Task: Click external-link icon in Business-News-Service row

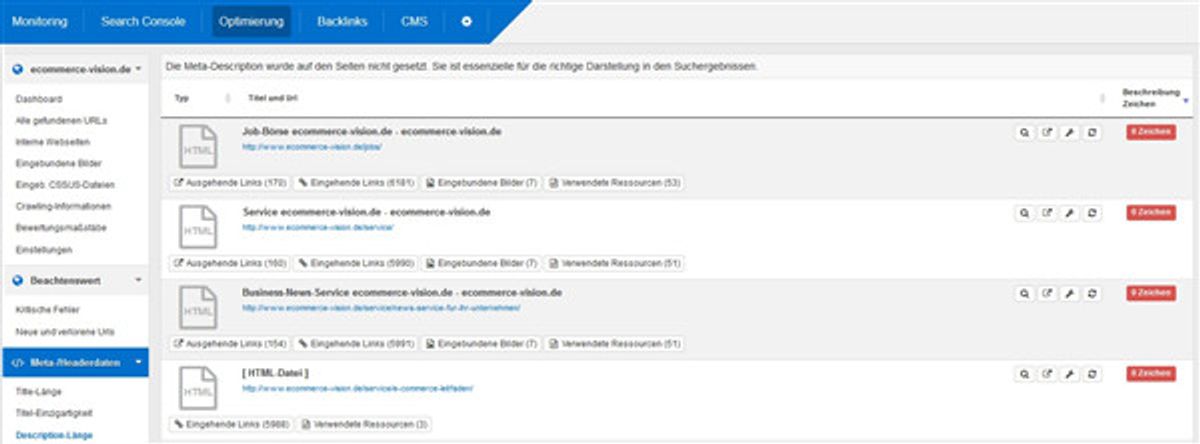Action: coord(1047,294)
